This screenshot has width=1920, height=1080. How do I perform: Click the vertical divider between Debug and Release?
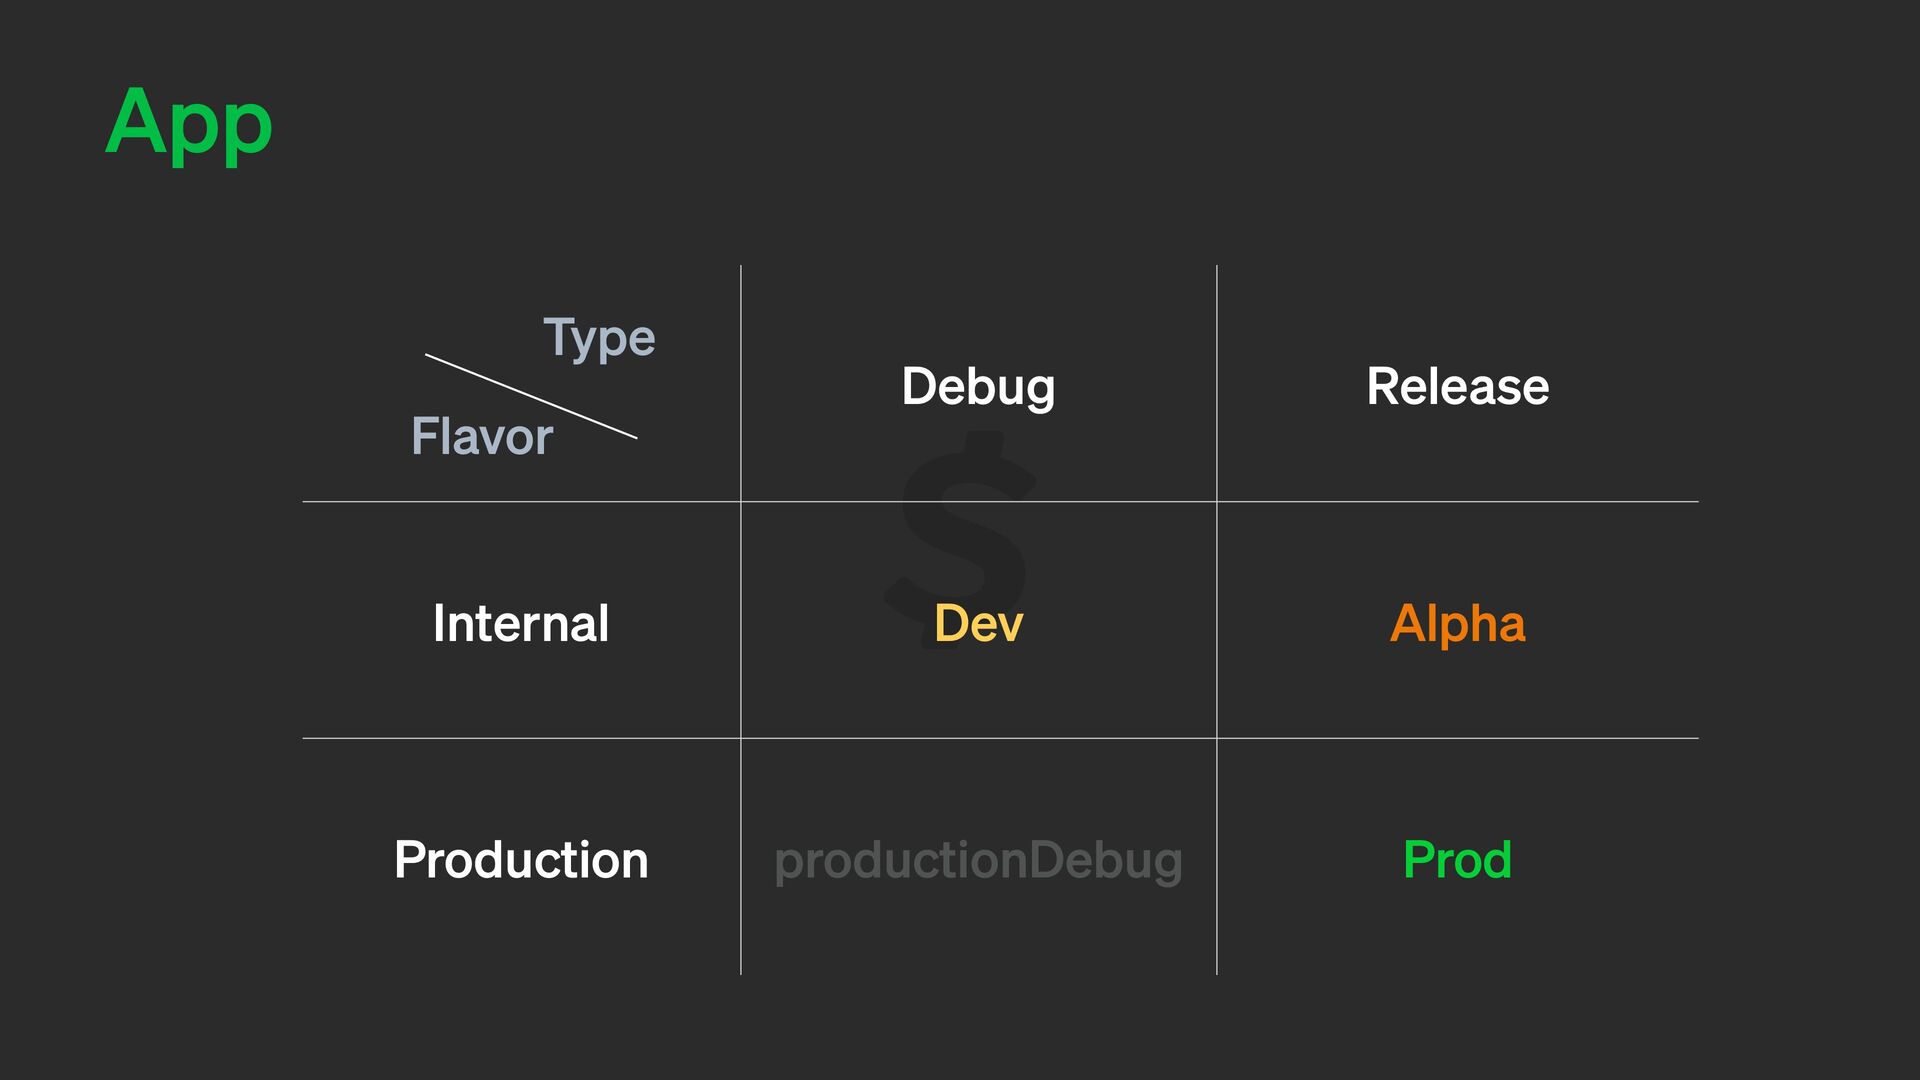tap(1217, 386)
